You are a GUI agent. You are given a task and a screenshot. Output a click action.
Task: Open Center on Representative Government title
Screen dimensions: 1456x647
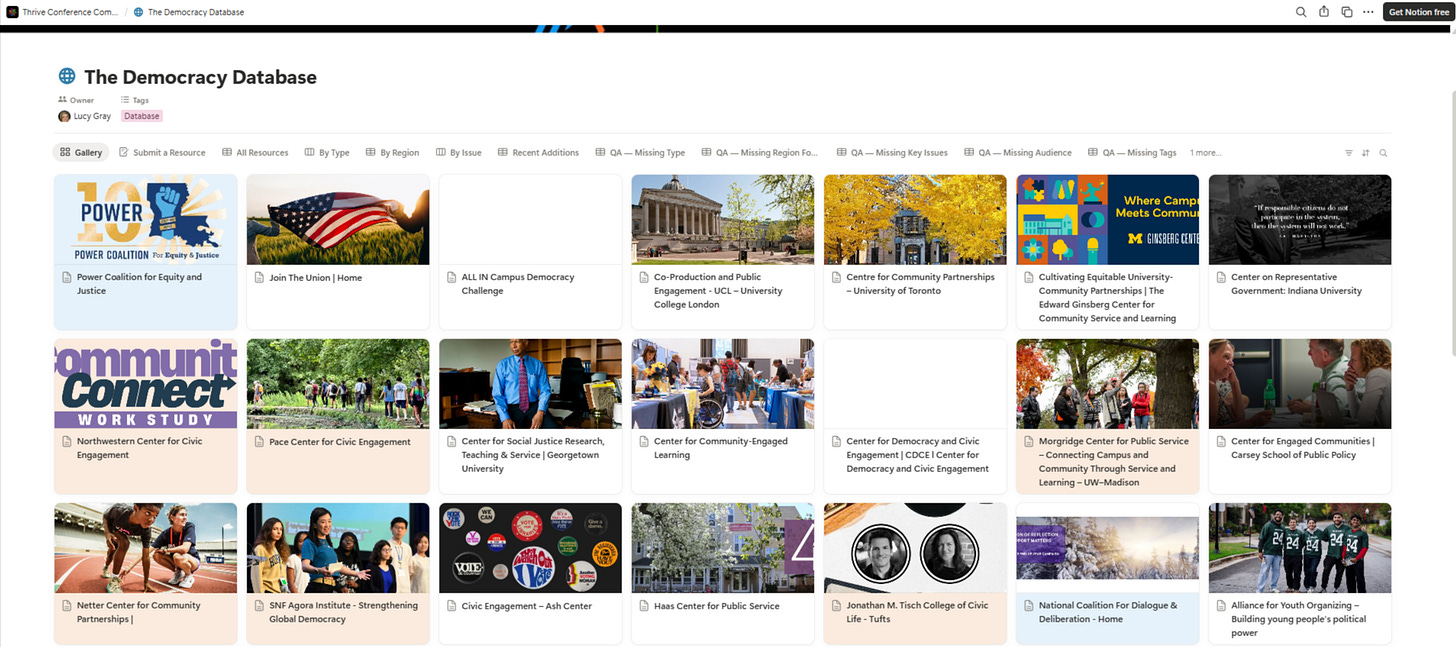click(1296, 284)
